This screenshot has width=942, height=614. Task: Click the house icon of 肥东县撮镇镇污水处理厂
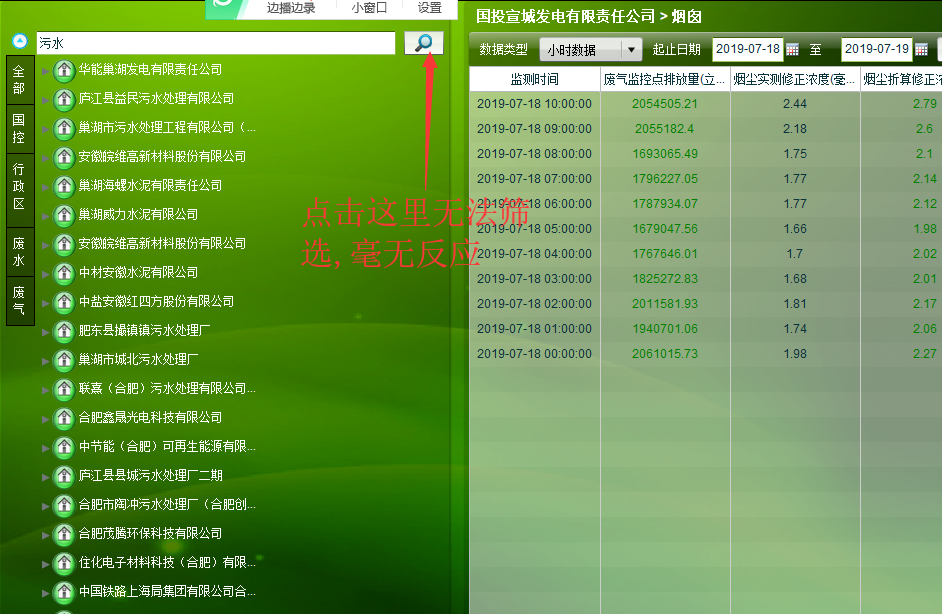(x=64, y=331)
